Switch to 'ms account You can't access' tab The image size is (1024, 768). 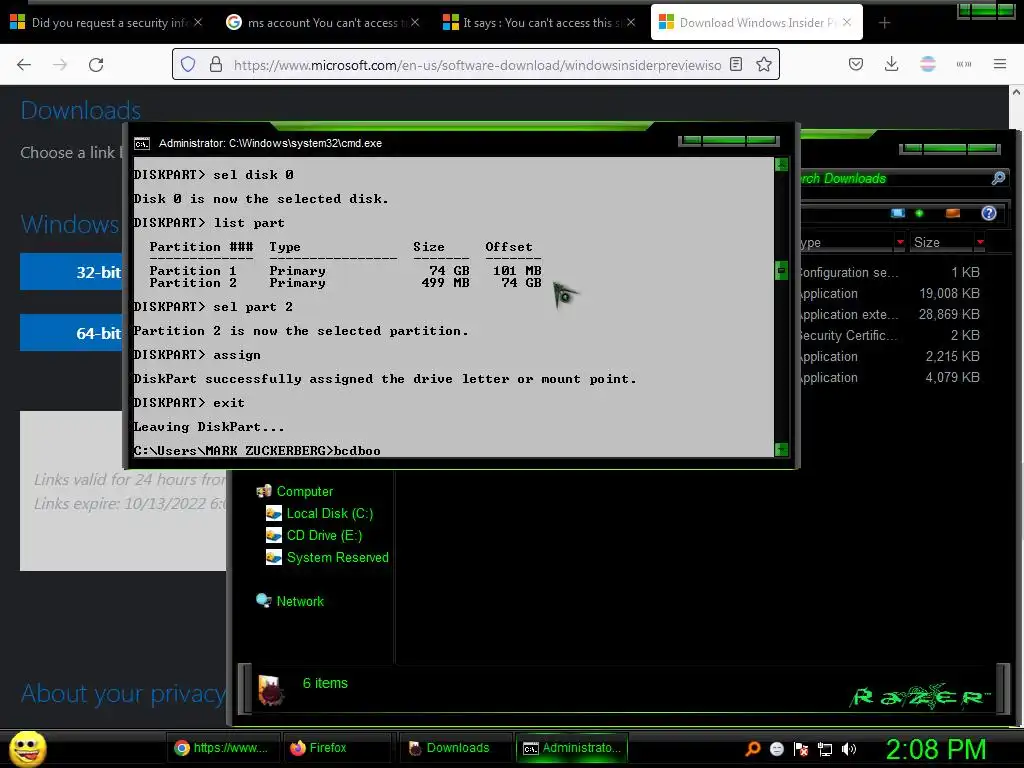pyautogui.click(x=322, y=23)
